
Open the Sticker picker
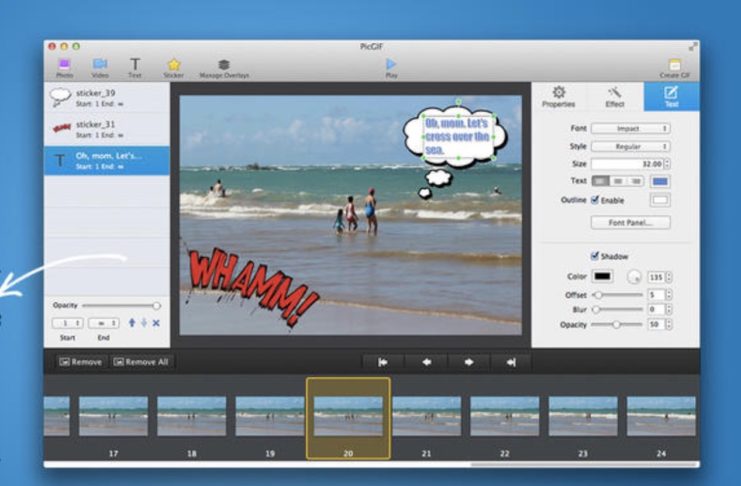(x=173, y=64)
